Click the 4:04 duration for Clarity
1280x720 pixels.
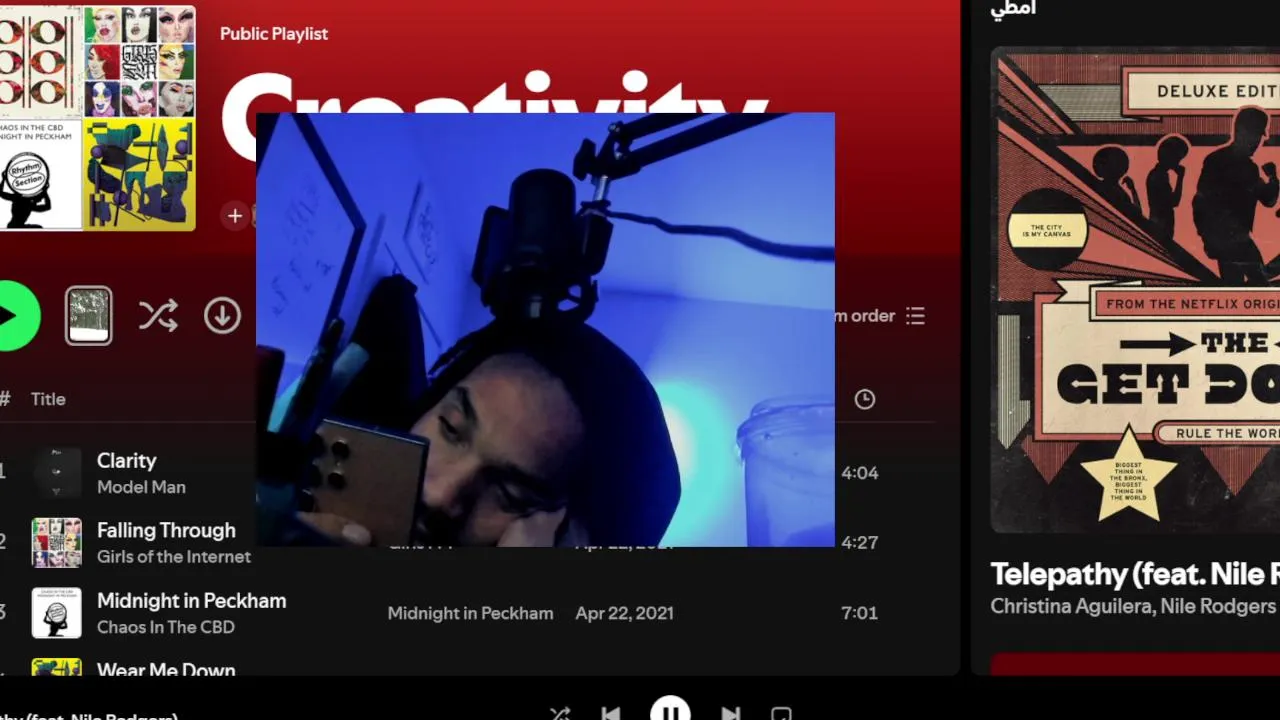[860, 472]
